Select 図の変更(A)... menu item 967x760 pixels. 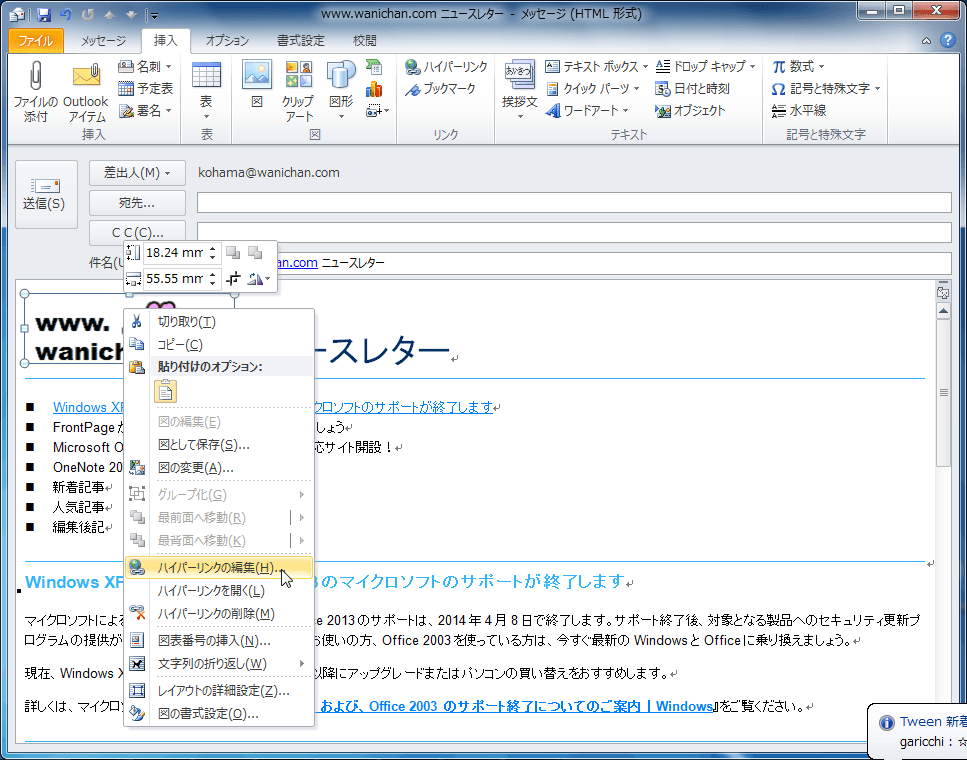click(219, 468)
